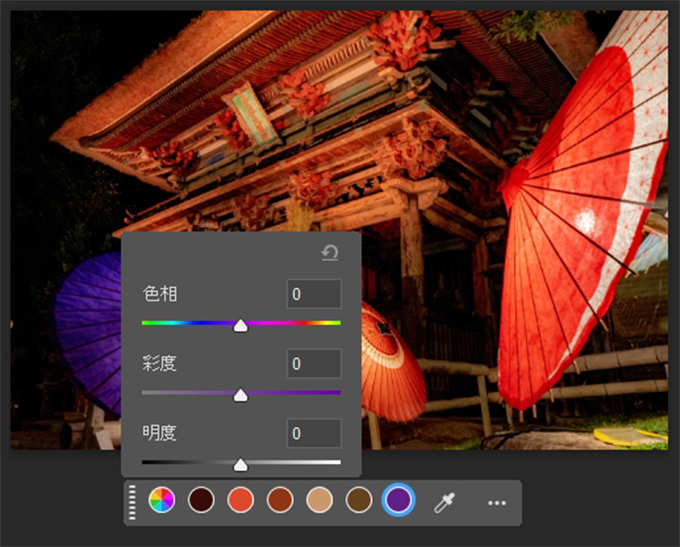Choose the rust brown color swatch
Screen dimensions: 680x547
tap(280, 500)
